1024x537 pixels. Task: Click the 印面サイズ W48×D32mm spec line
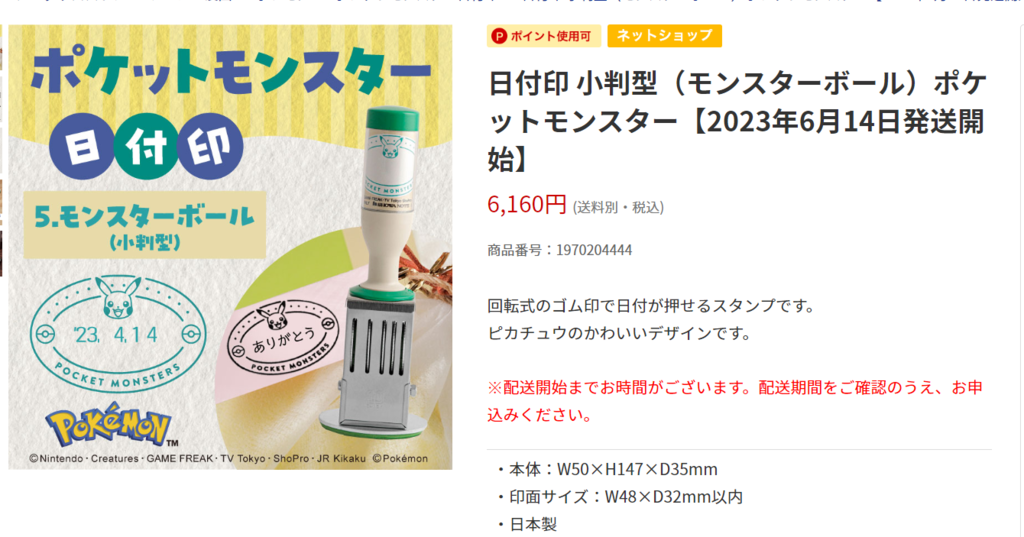coord(620,497)
